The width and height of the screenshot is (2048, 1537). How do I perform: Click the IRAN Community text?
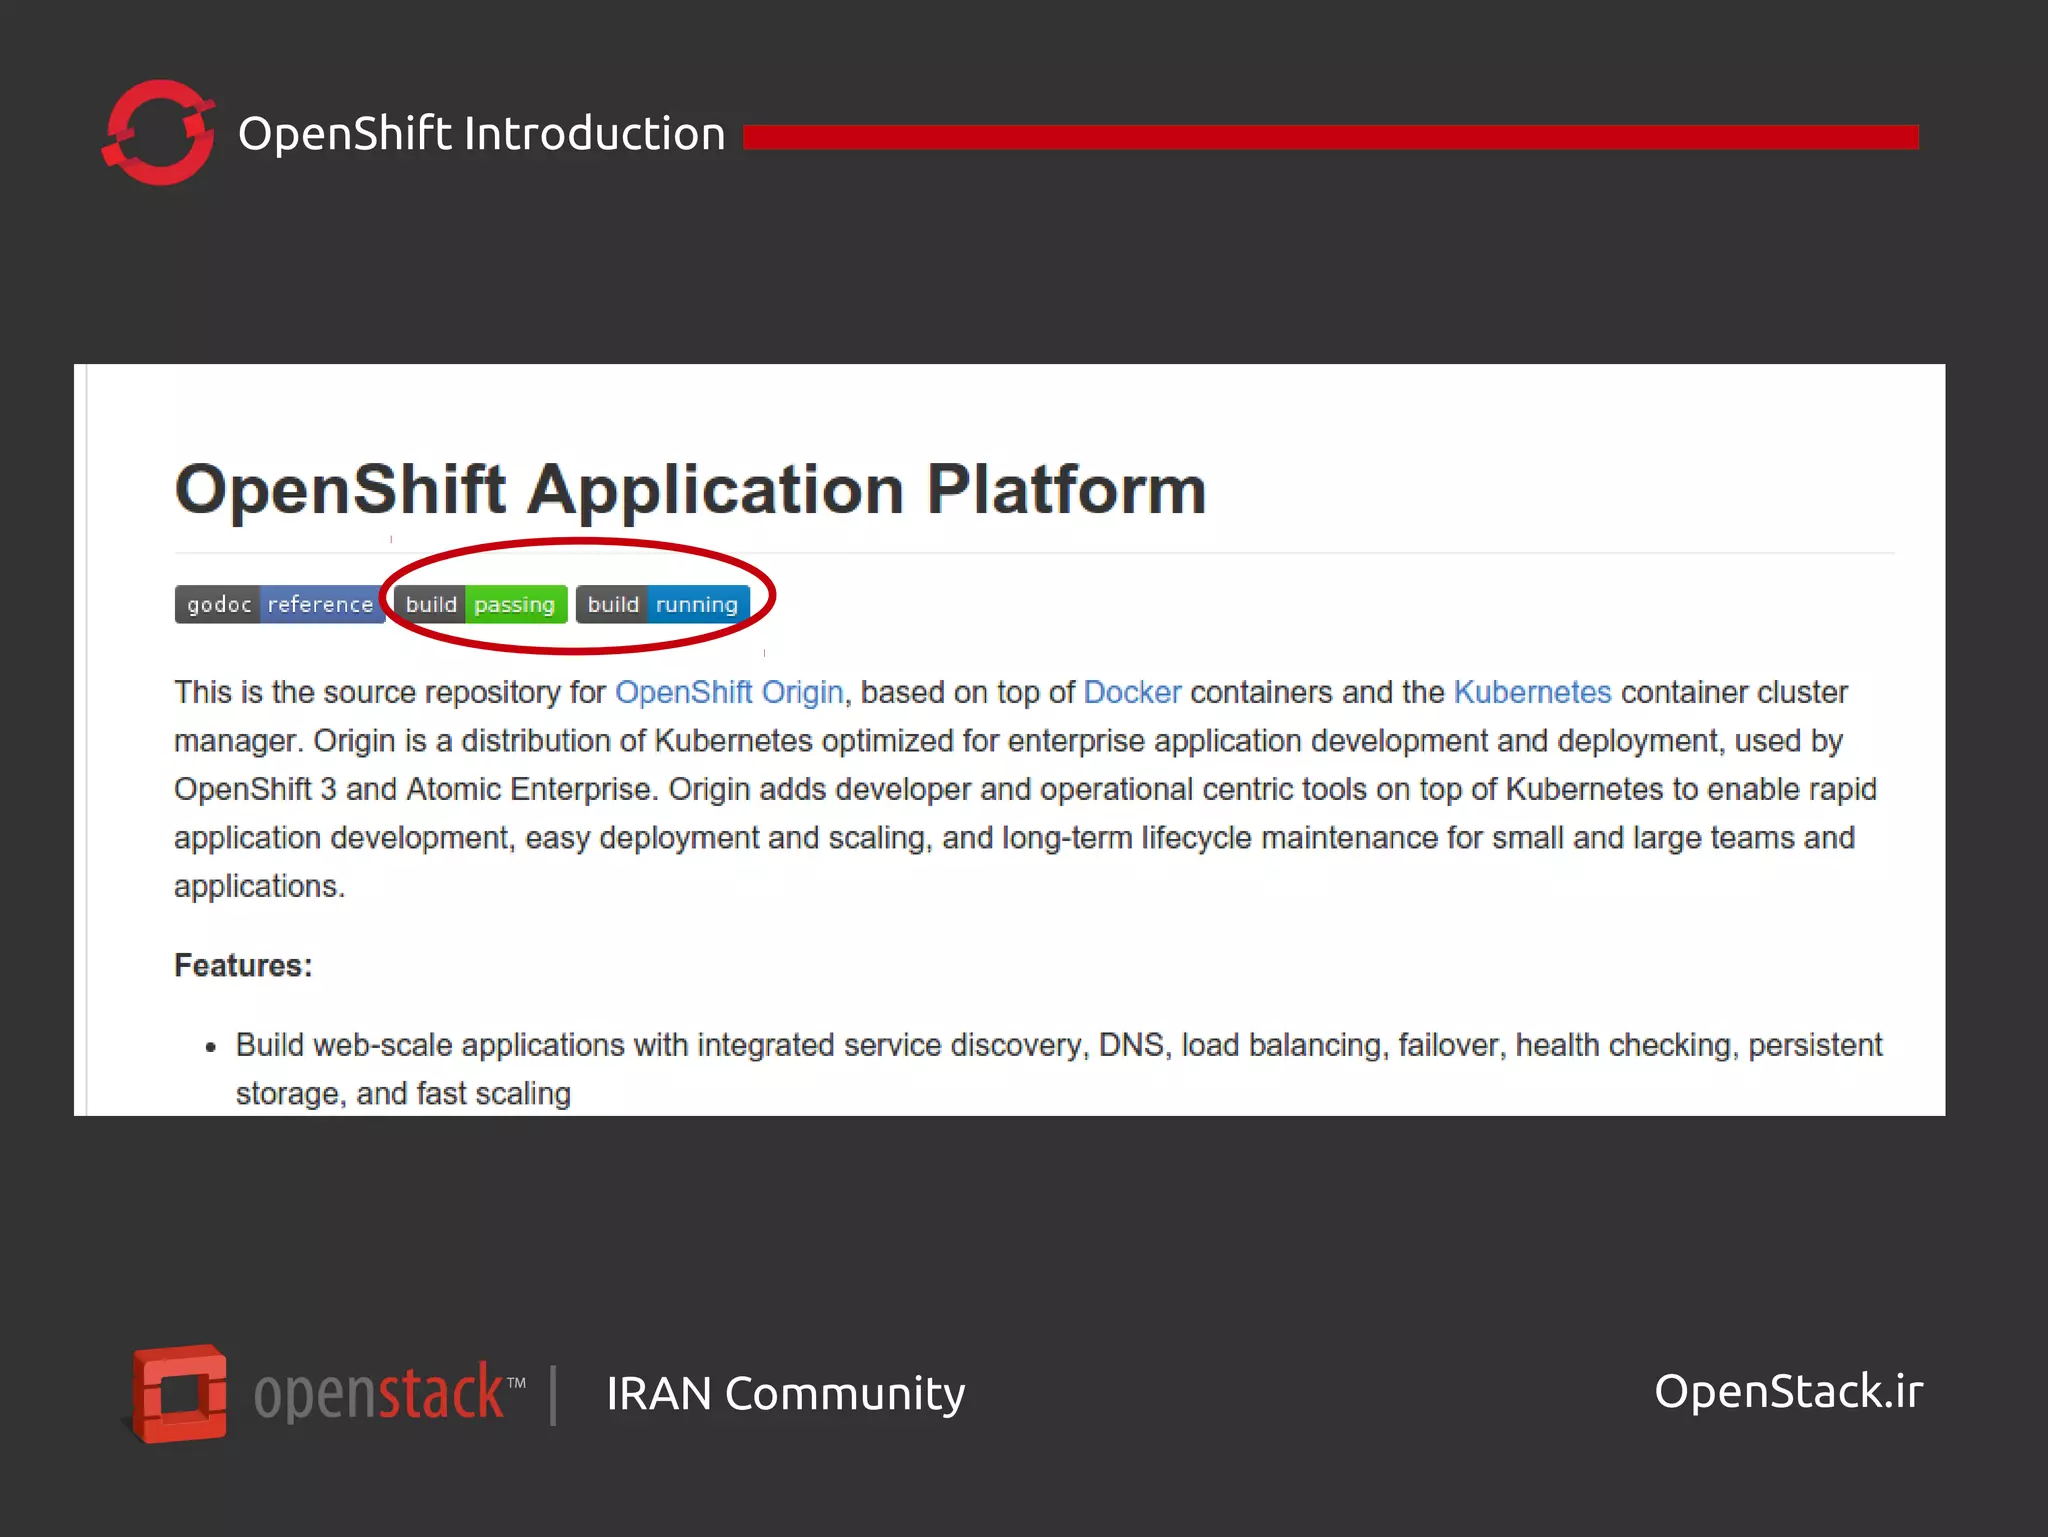tap(786, 1393)
